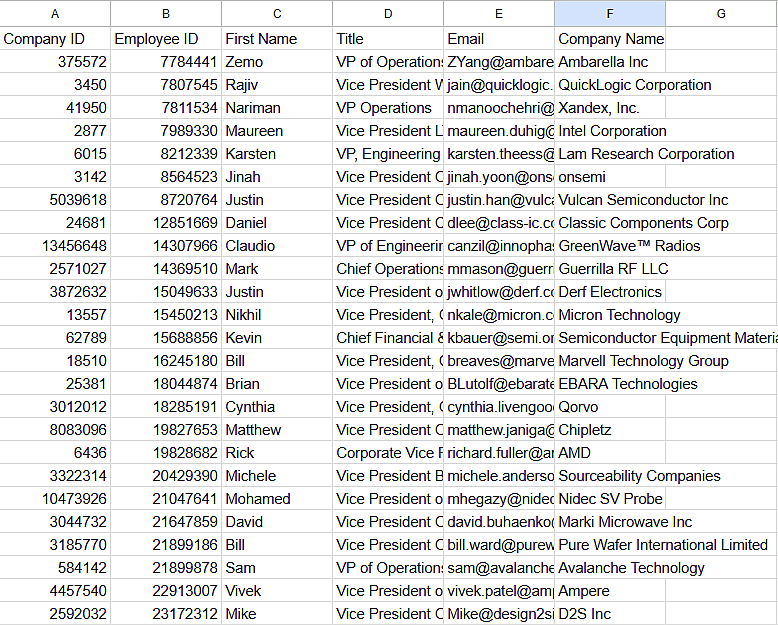Click first name cell "Vivek"
The width and height of the screenshot is (778, 625).
[x=277, y=591]
